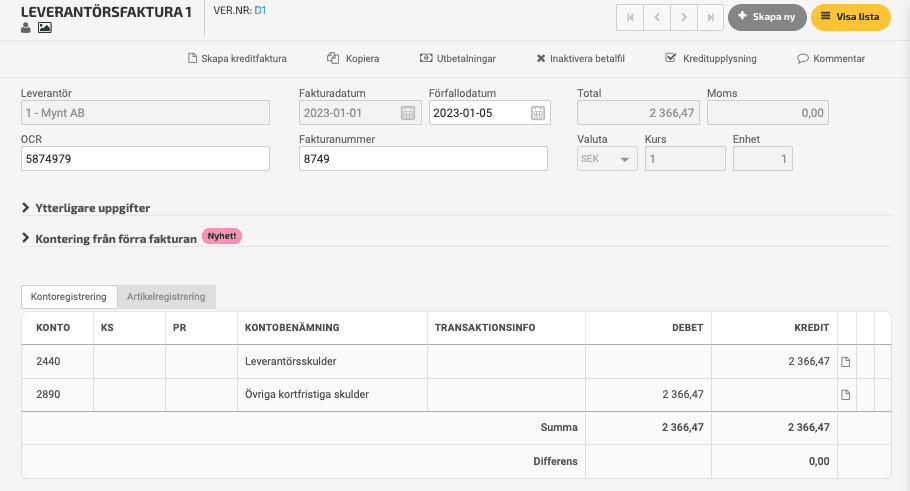Click document icon on row 2440
Viewport: 910px width, 491px height.
pyautogui.click(x=846, y=362)
